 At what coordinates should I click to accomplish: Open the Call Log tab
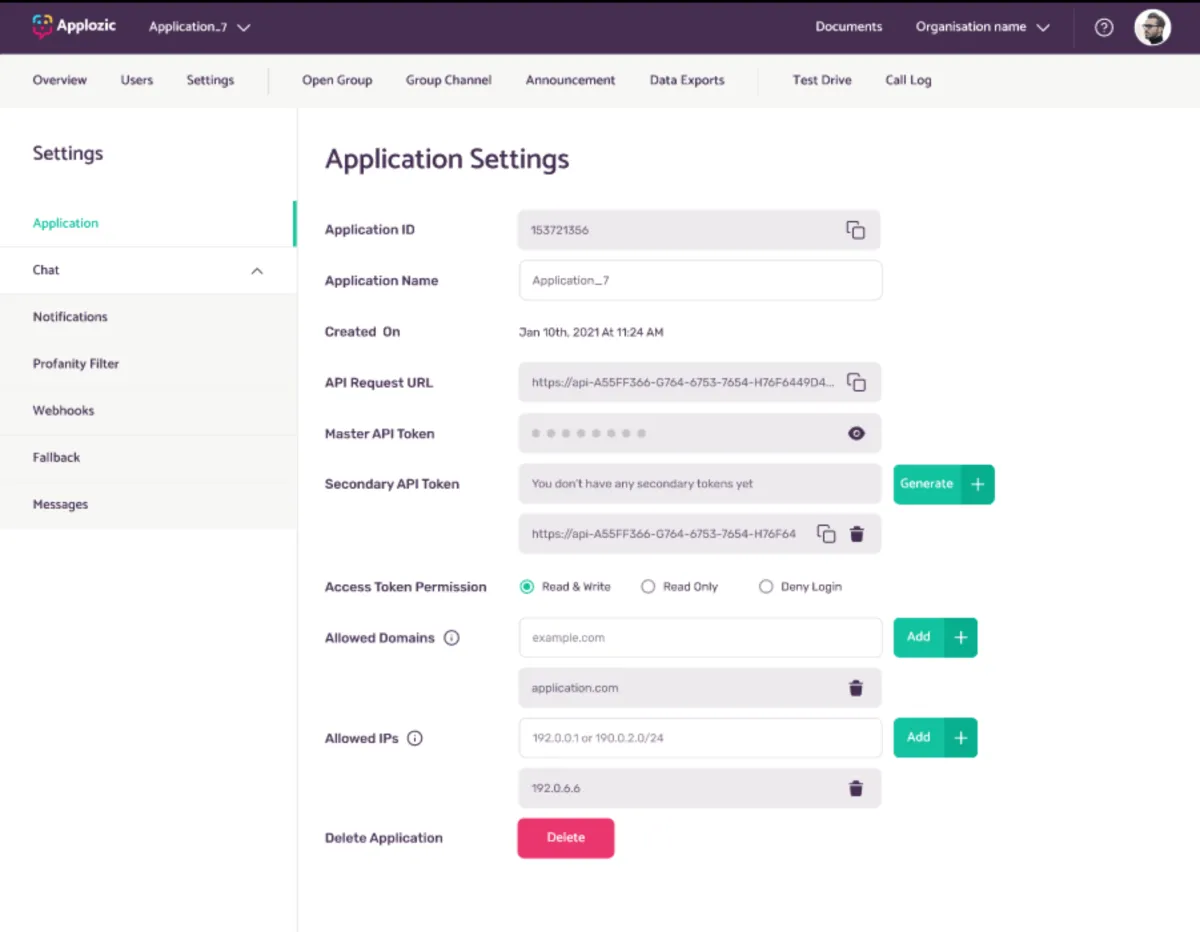[x=908, y=80]
